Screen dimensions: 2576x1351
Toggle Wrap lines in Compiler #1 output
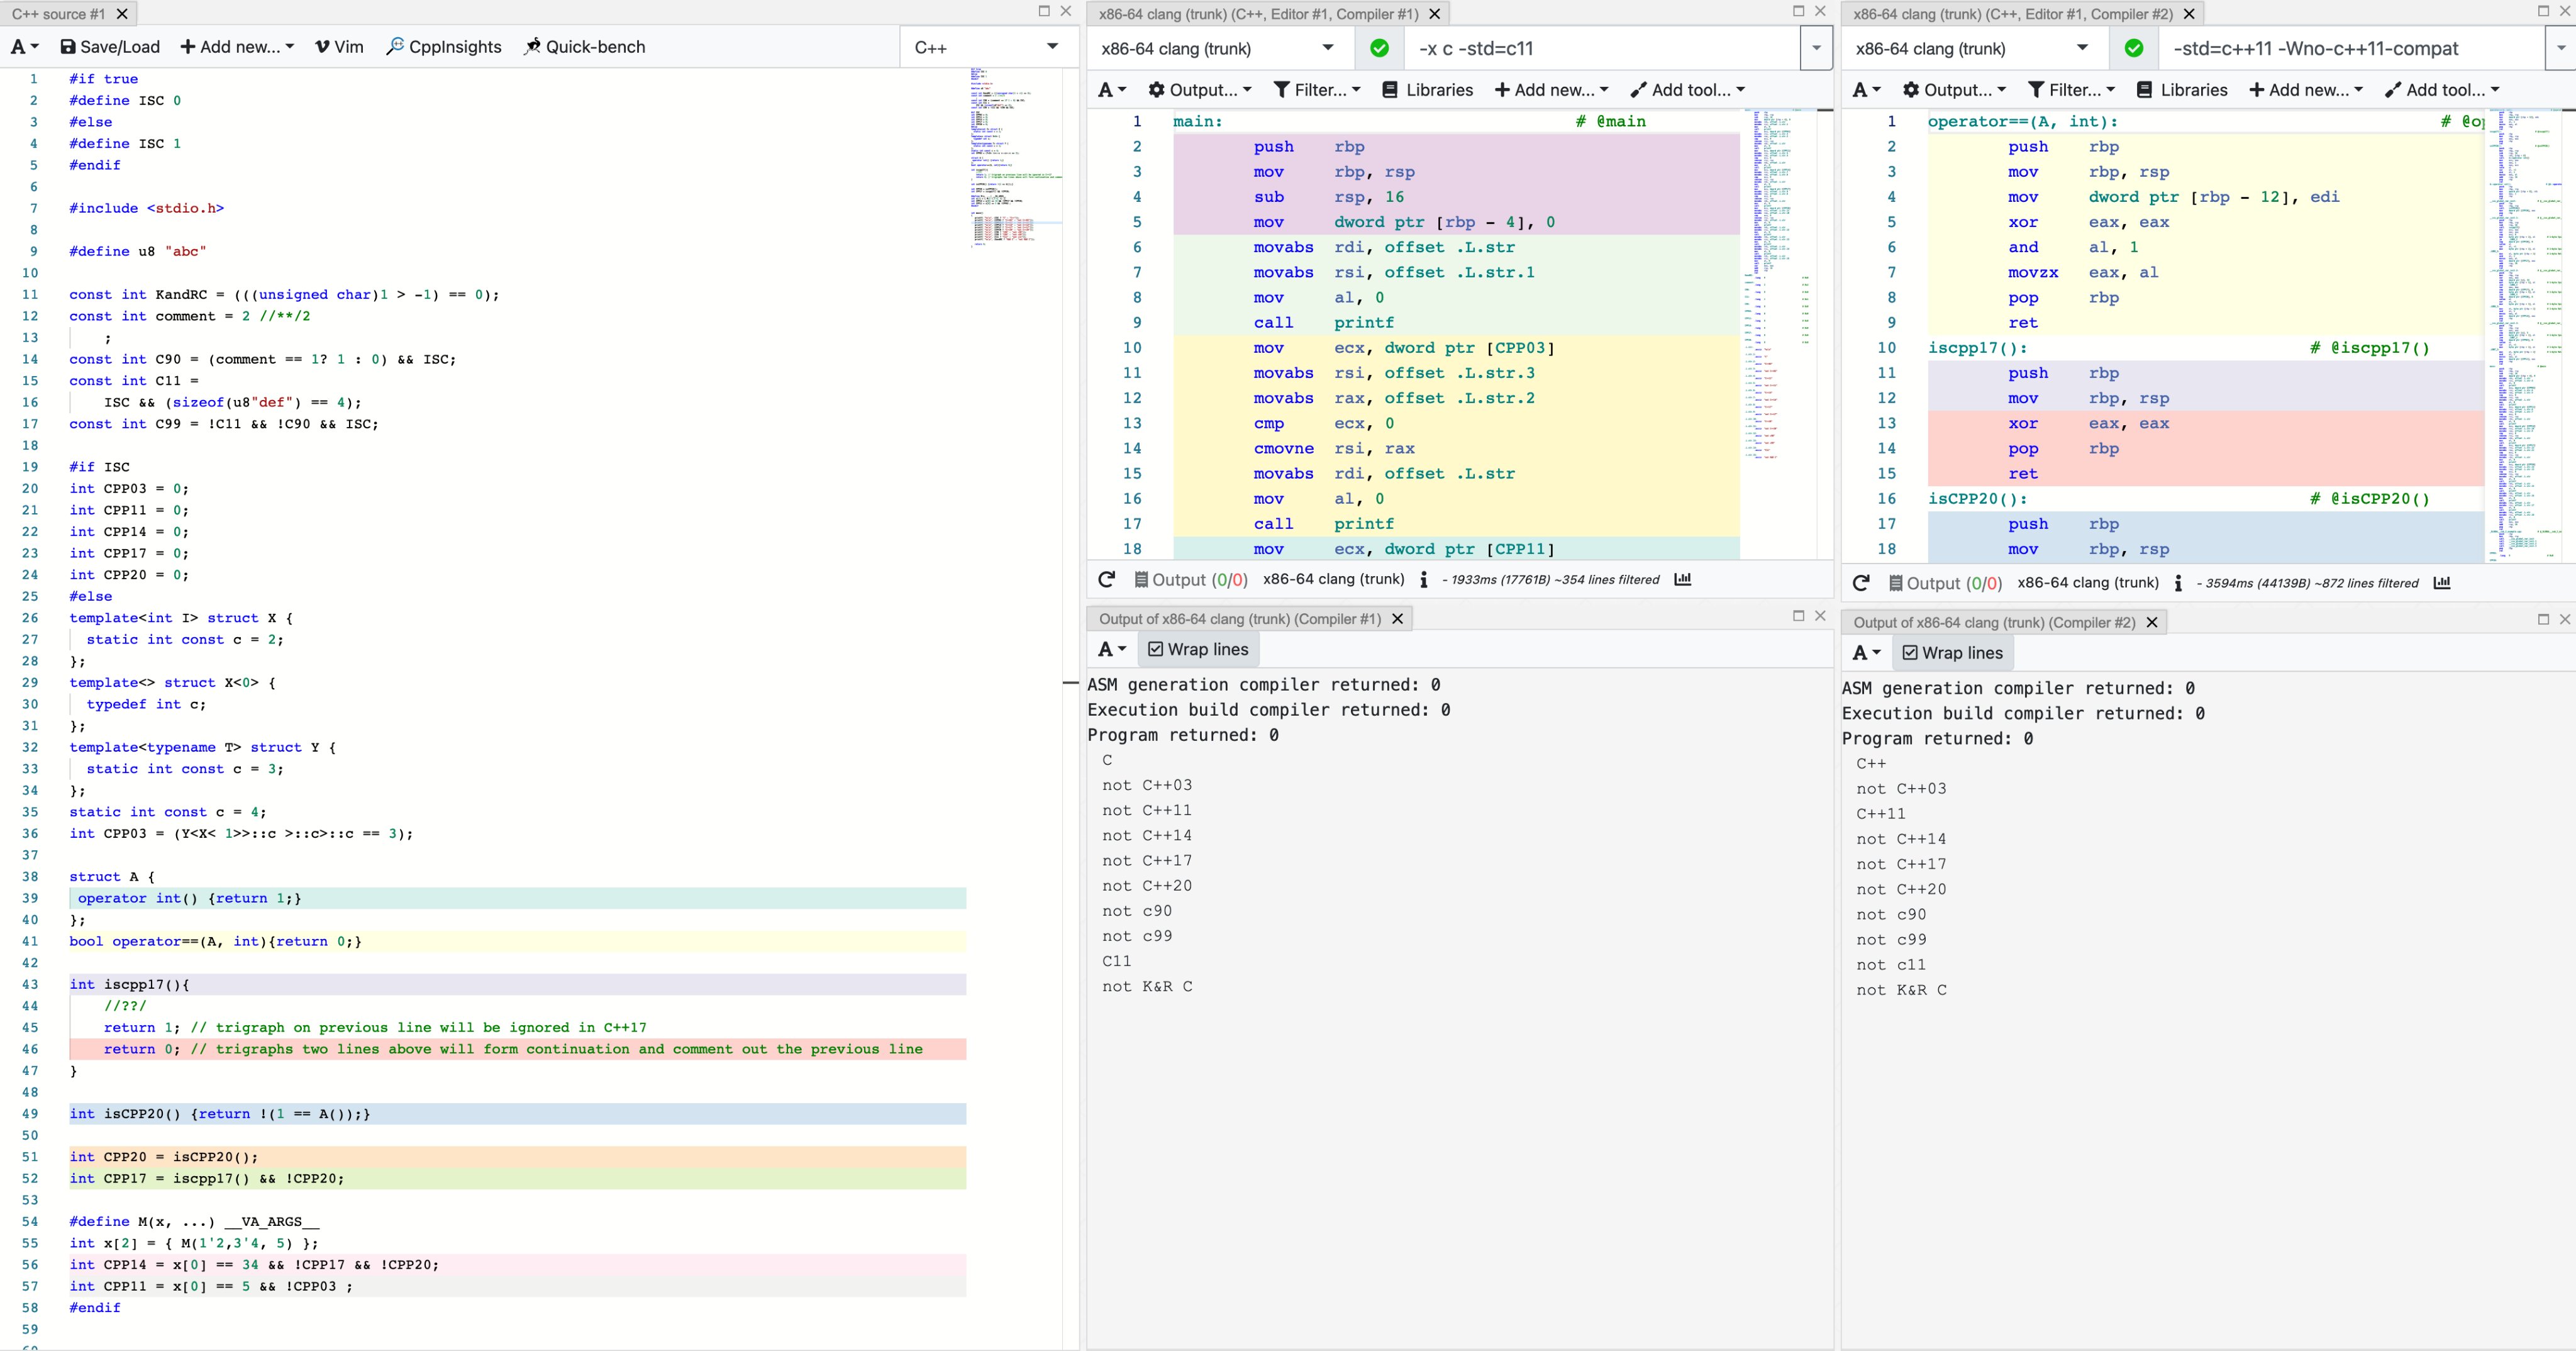(x=1198, y=649)
